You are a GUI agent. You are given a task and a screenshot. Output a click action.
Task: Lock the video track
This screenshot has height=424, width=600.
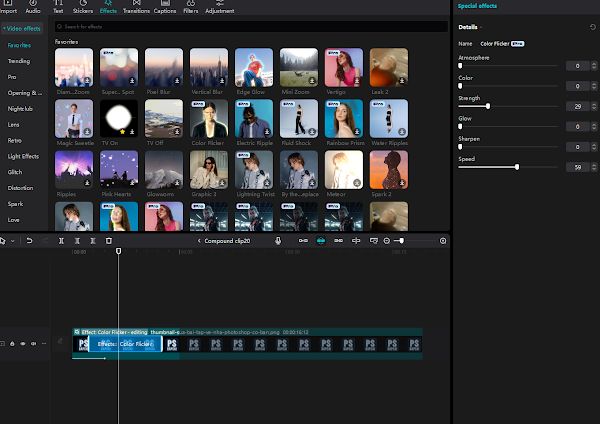pos(12,344)
